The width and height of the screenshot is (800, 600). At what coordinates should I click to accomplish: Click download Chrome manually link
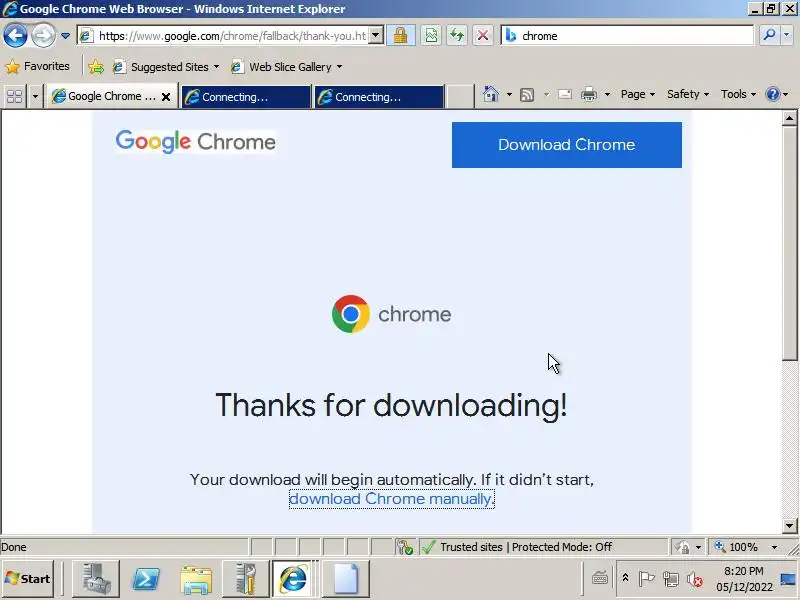pos(391,498)
